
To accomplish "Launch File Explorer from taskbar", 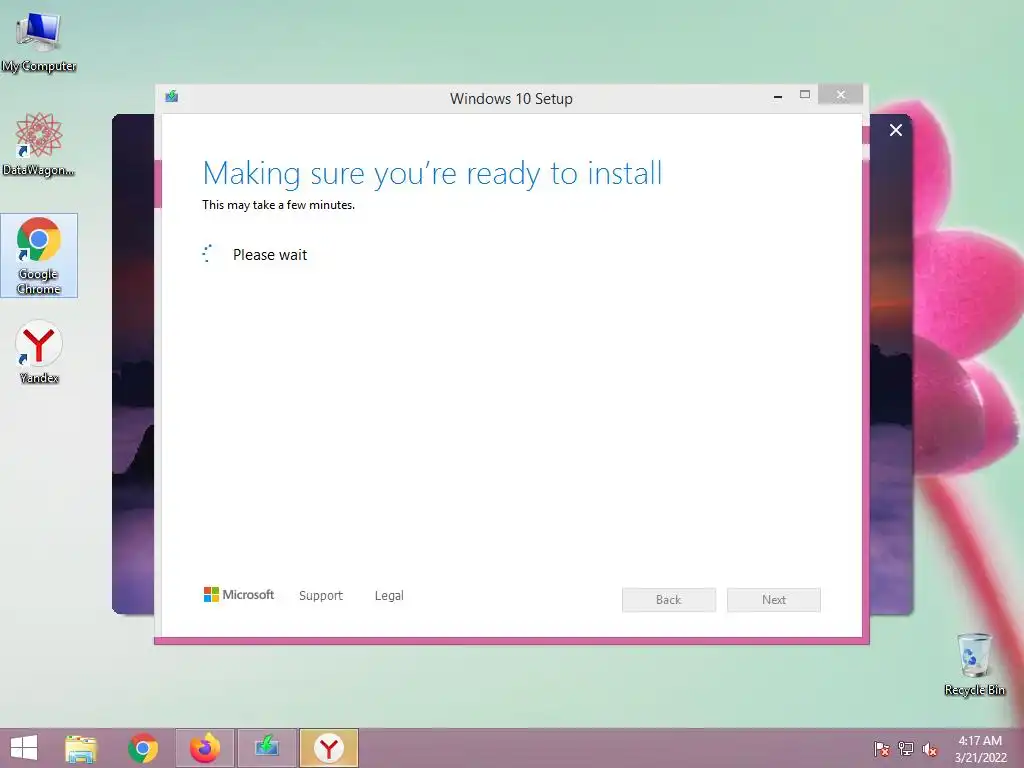I will pyautogui.click(x=81, y=748).
